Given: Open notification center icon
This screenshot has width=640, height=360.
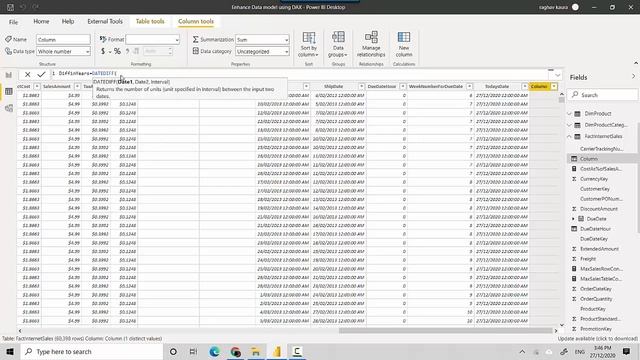Looking at the screenshot, I should [x=627, y=351].
